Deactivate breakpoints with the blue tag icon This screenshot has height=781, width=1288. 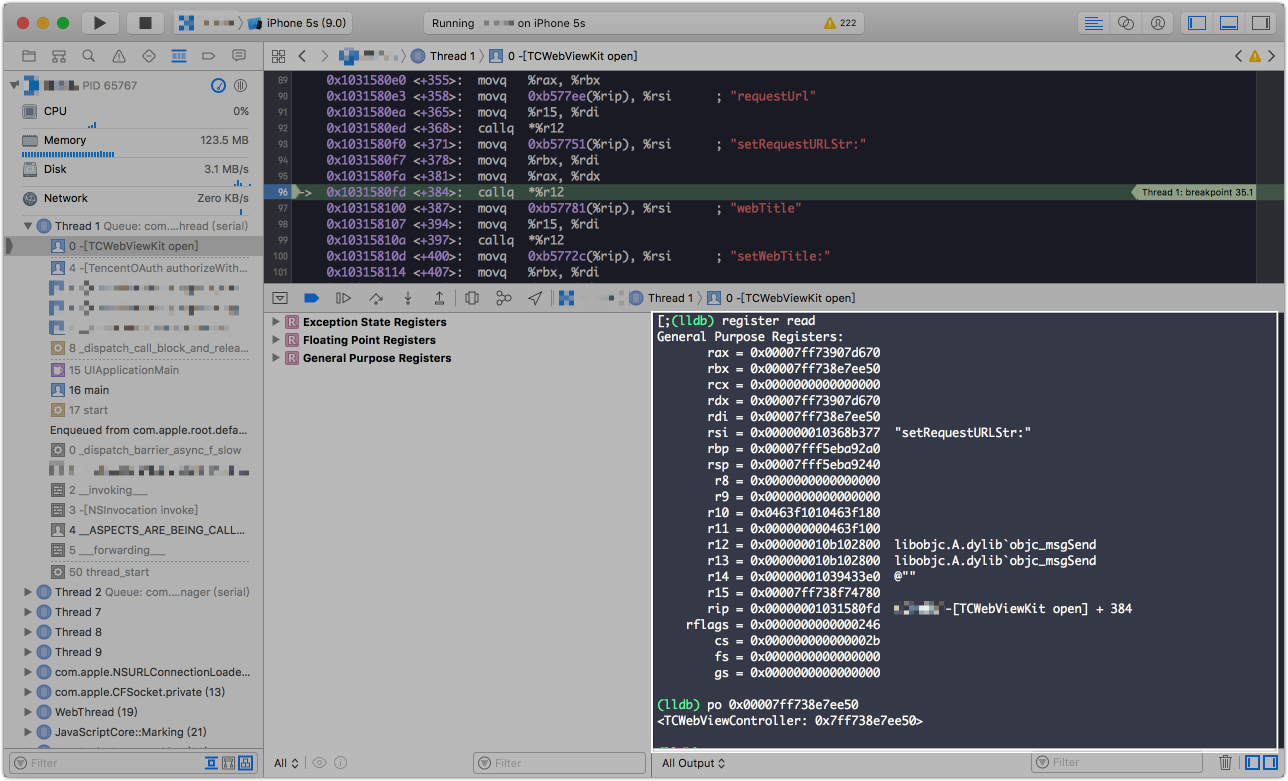point(311,298)
